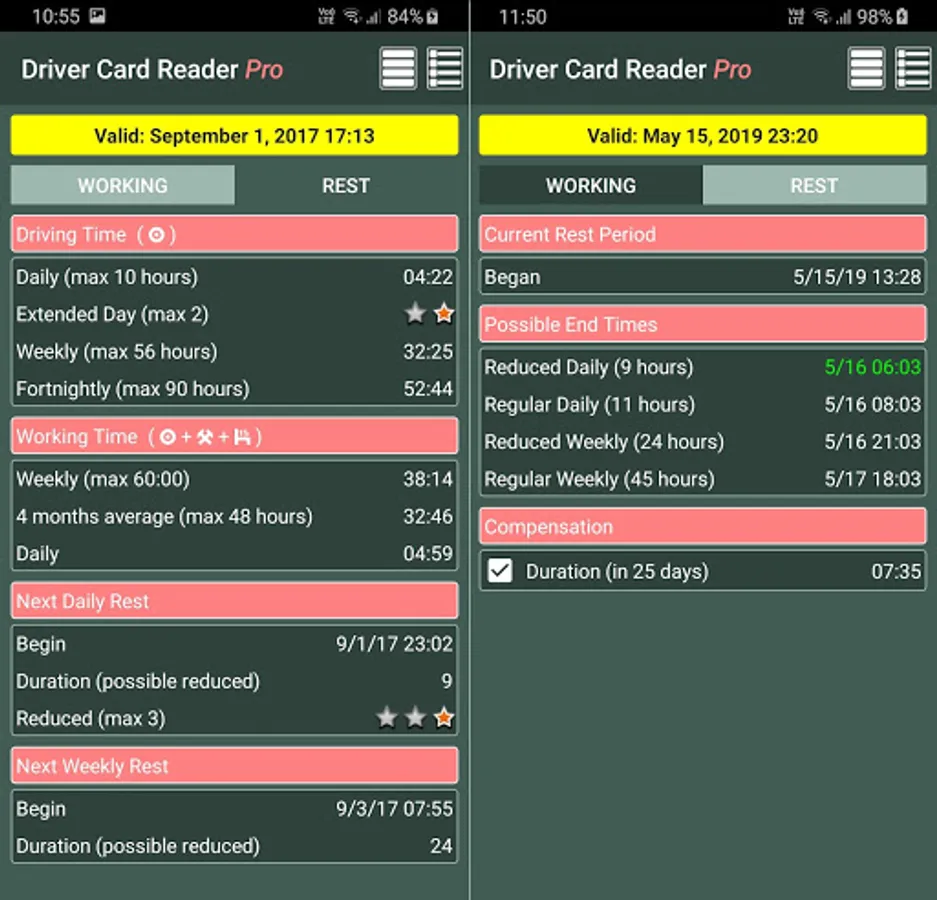Tap Regular Daily (11 hours) row

[703, 404]
